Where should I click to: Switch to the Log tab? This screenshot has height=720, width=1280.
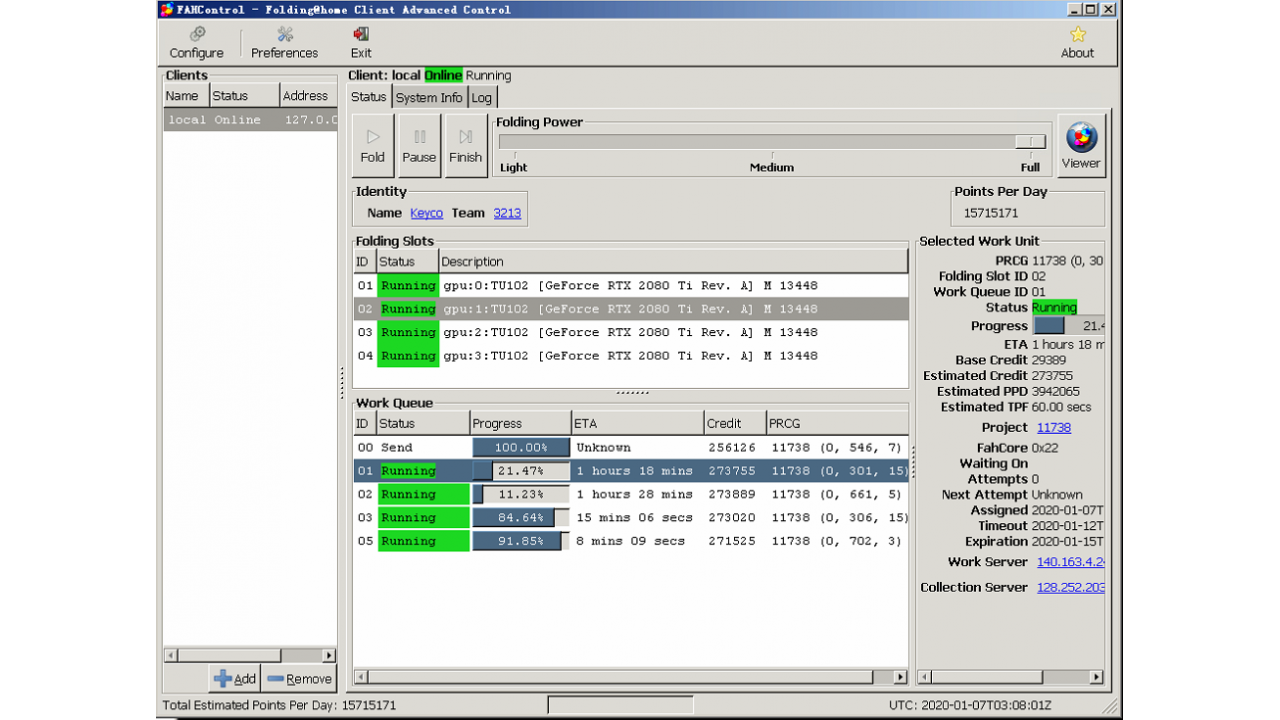[482, 98]
